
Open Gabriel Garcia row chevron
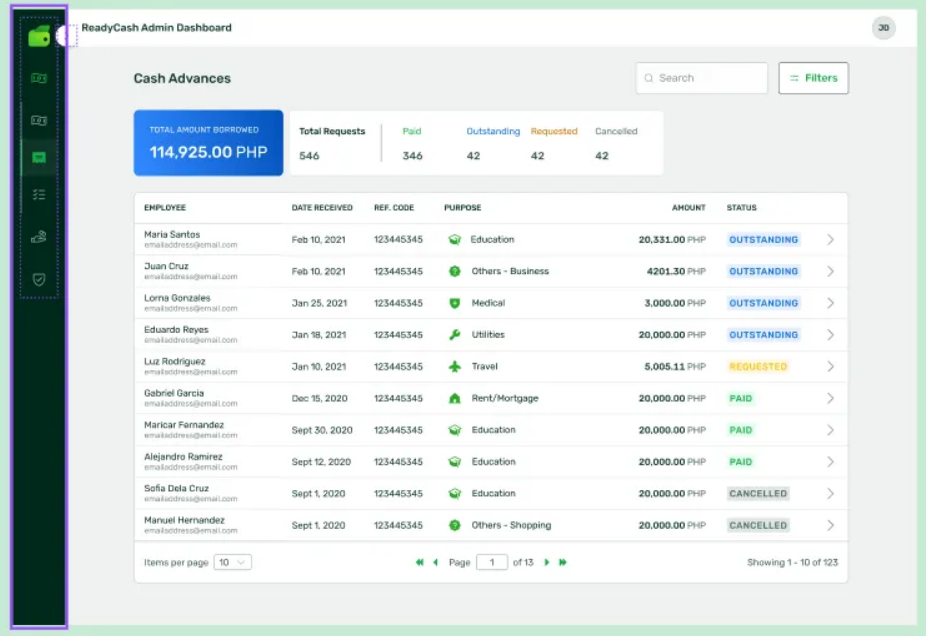(x=830, y=399)
